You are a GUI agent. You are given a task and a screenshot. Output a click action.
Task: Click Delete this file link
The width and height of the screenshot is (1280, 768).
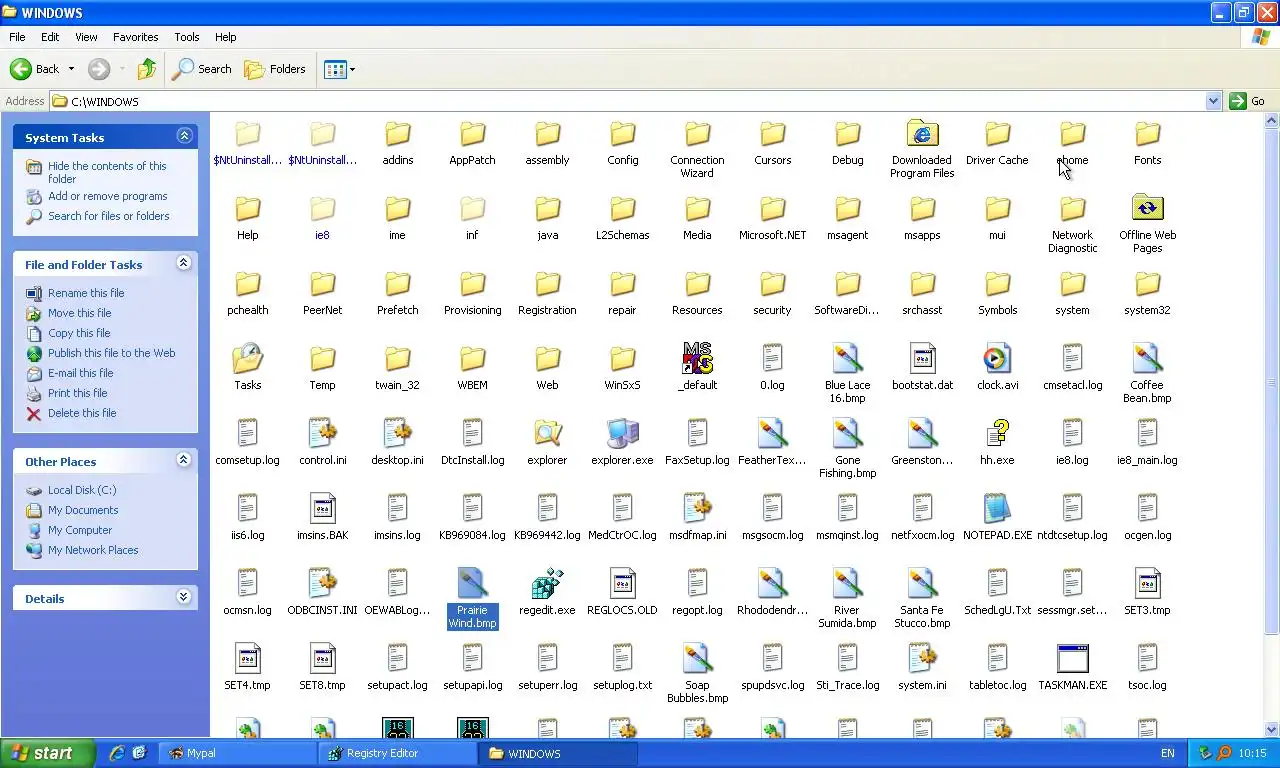point(82,413)
